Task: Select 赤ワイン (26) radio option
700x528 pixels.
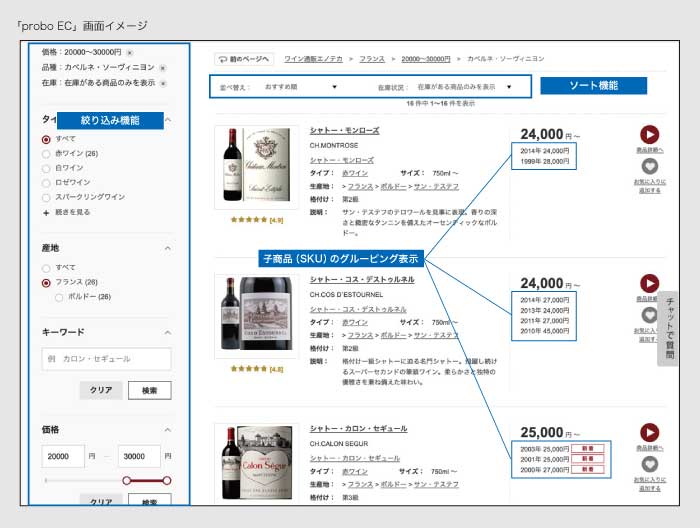Action: click(x=46, y=154)
